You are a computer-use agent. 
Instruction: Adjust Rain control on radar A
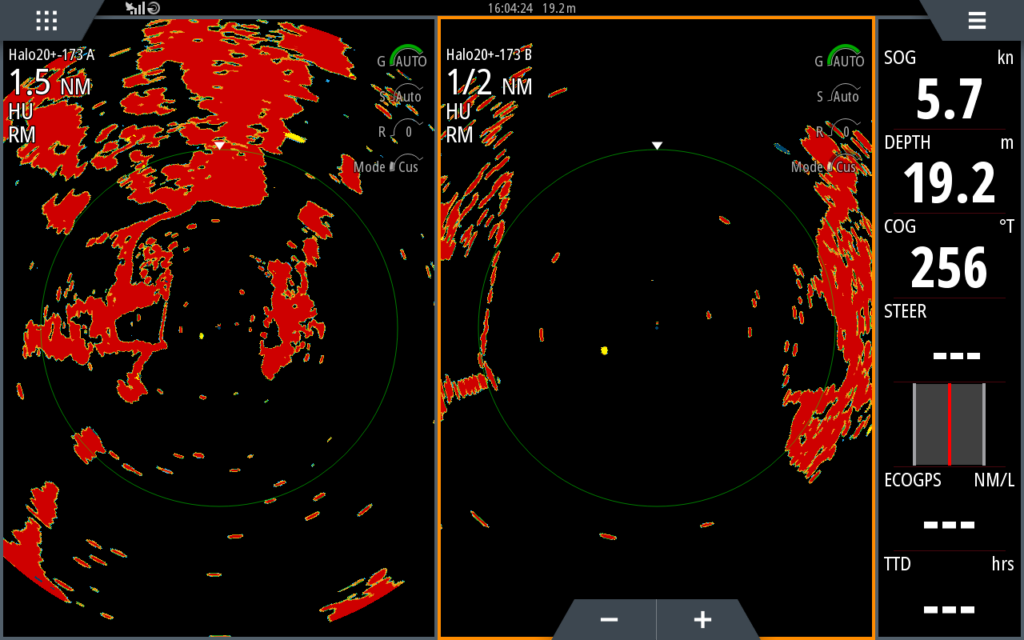click(x=402, y=131)
